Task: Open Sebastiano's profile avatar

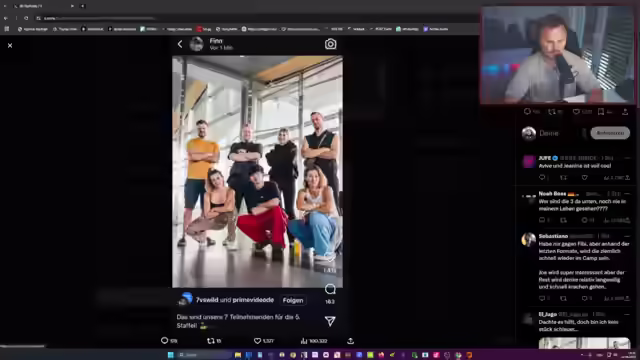Action: pos(529,240)
